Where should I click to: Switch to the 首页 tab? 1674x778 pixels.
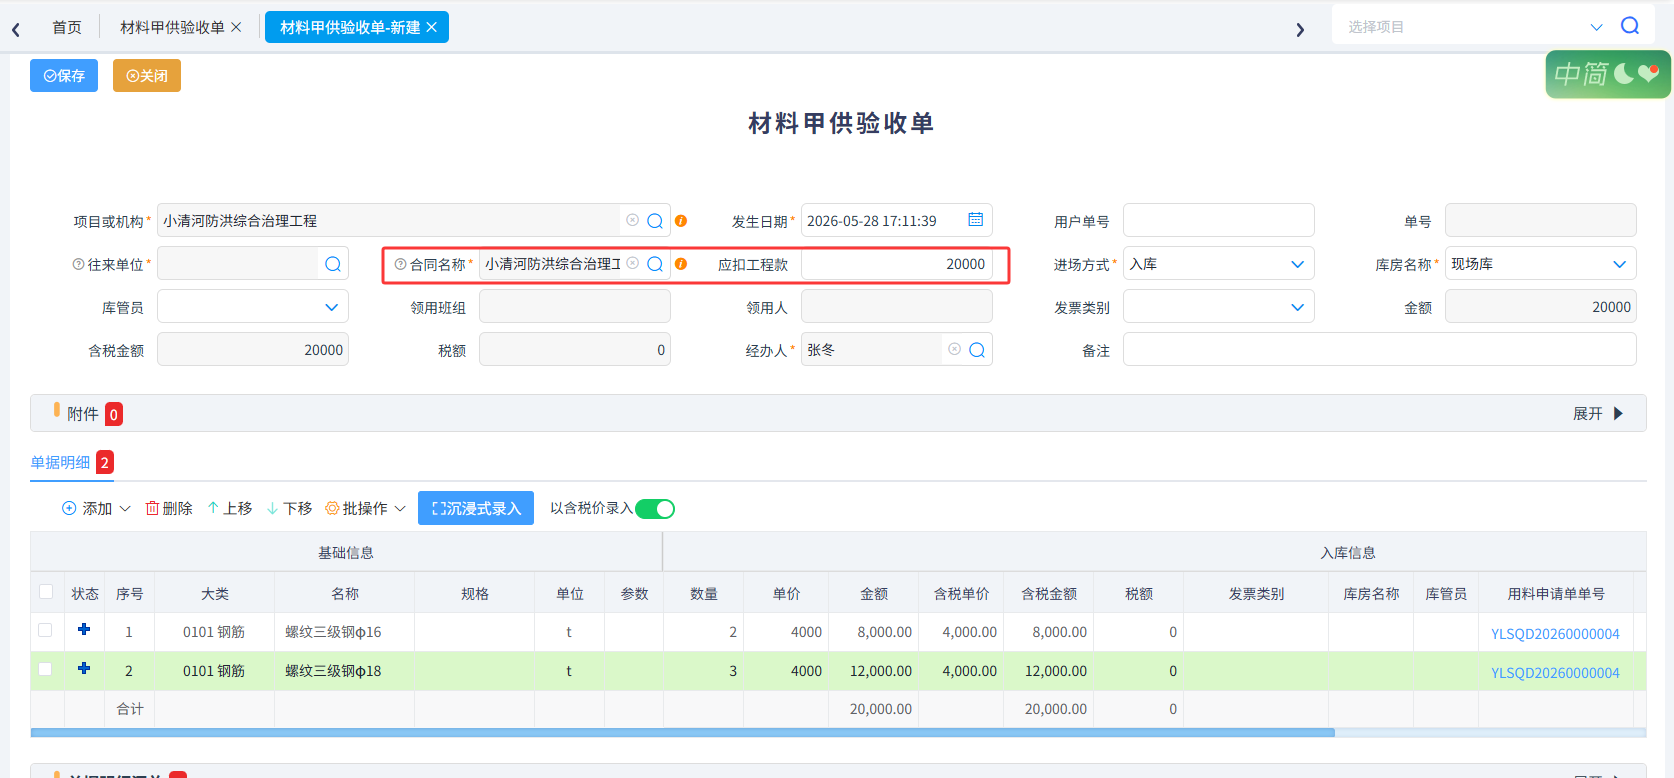[67, 27]
